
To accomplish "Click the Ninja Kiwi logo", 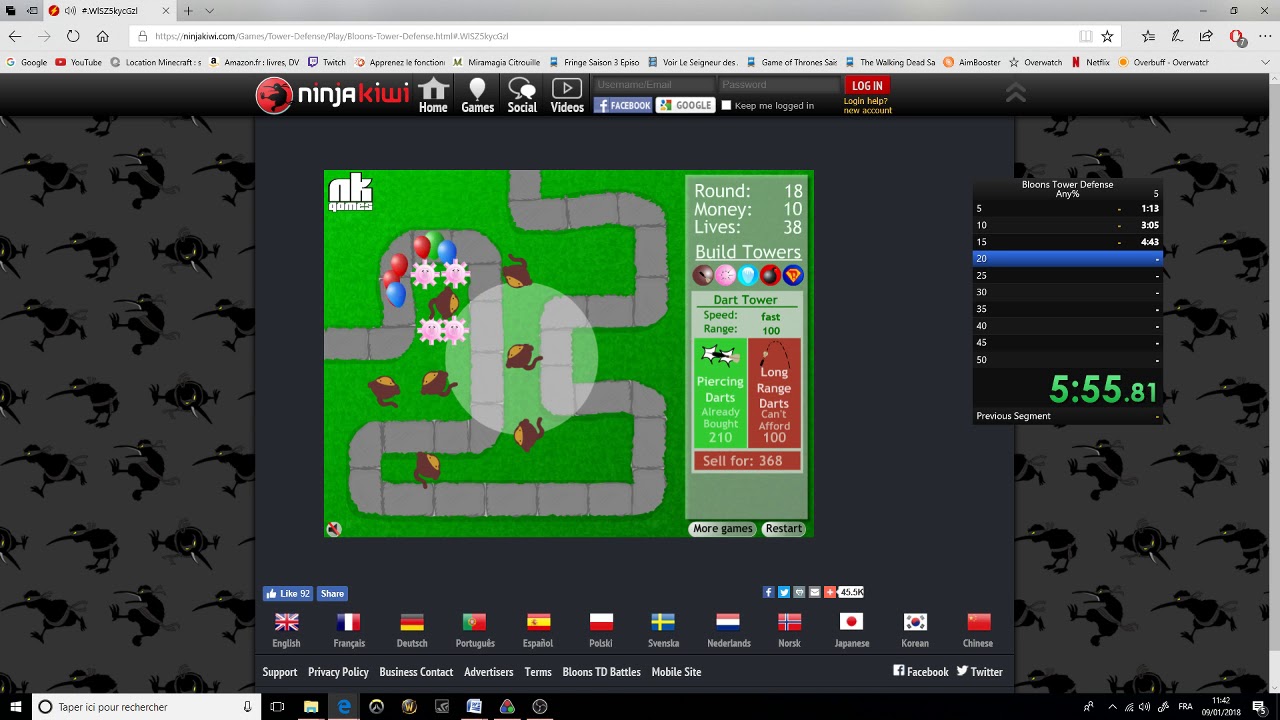I will [x=332, y=96].
